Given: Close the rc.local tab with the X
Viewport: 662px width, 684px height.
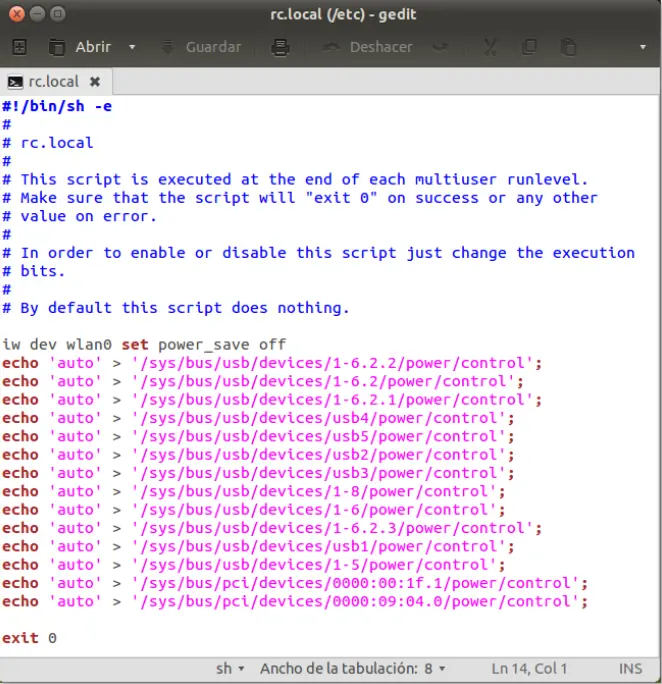Looking at the screenshot, I should (x=95, y=82).
